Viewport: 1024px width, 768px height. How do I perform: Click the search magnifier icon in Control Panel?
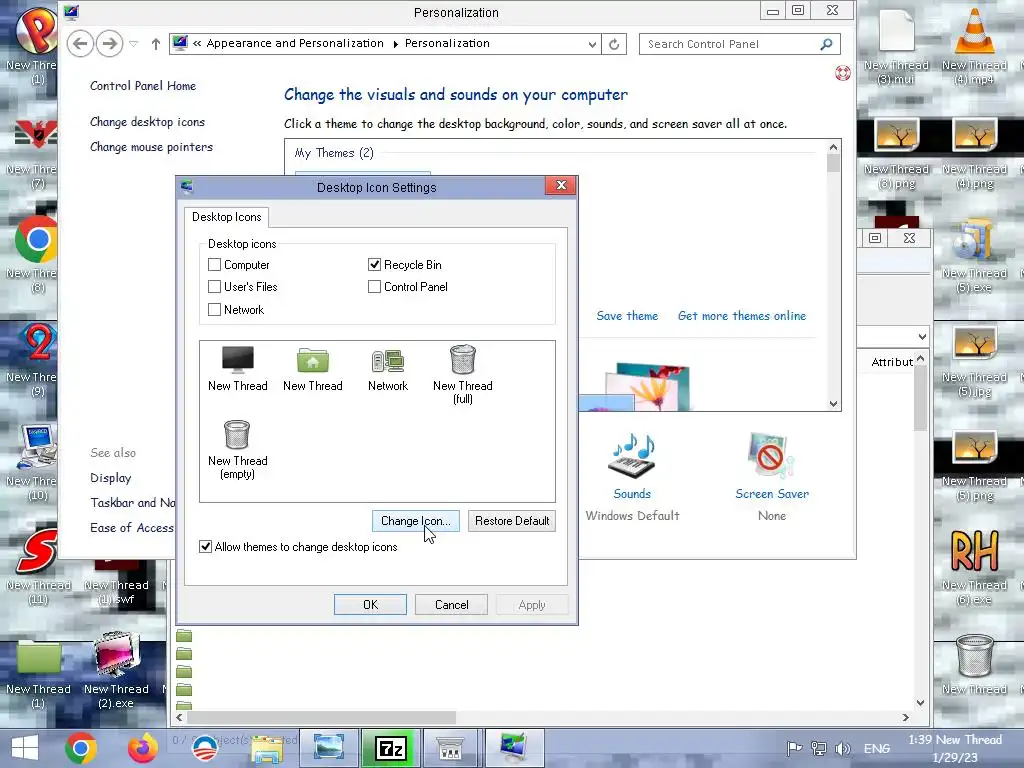pyautogui.click(x=826, y=44)
